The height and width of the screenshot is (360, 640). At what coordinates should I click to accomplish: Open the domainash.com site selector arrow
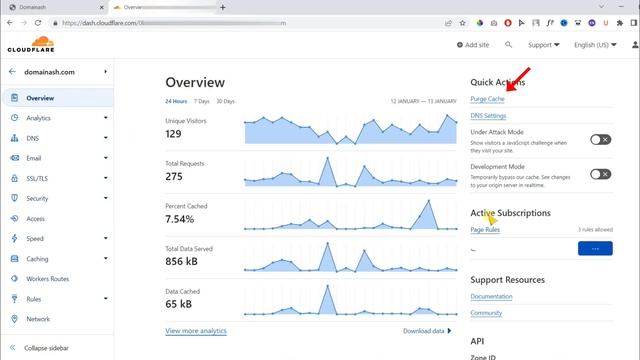pyautogui.click(x=106, y=72)
